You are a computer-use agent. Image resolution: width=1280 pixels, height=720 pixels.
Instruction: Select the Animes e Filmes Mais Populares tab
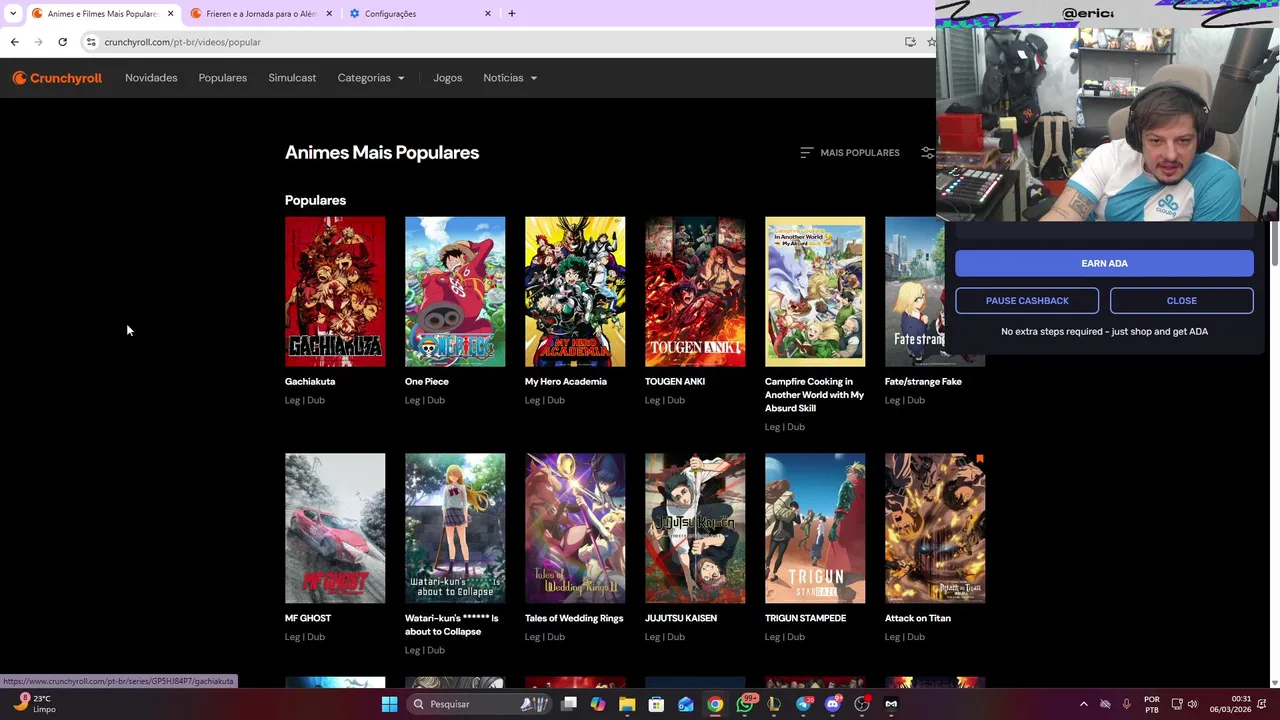[102, 14]
